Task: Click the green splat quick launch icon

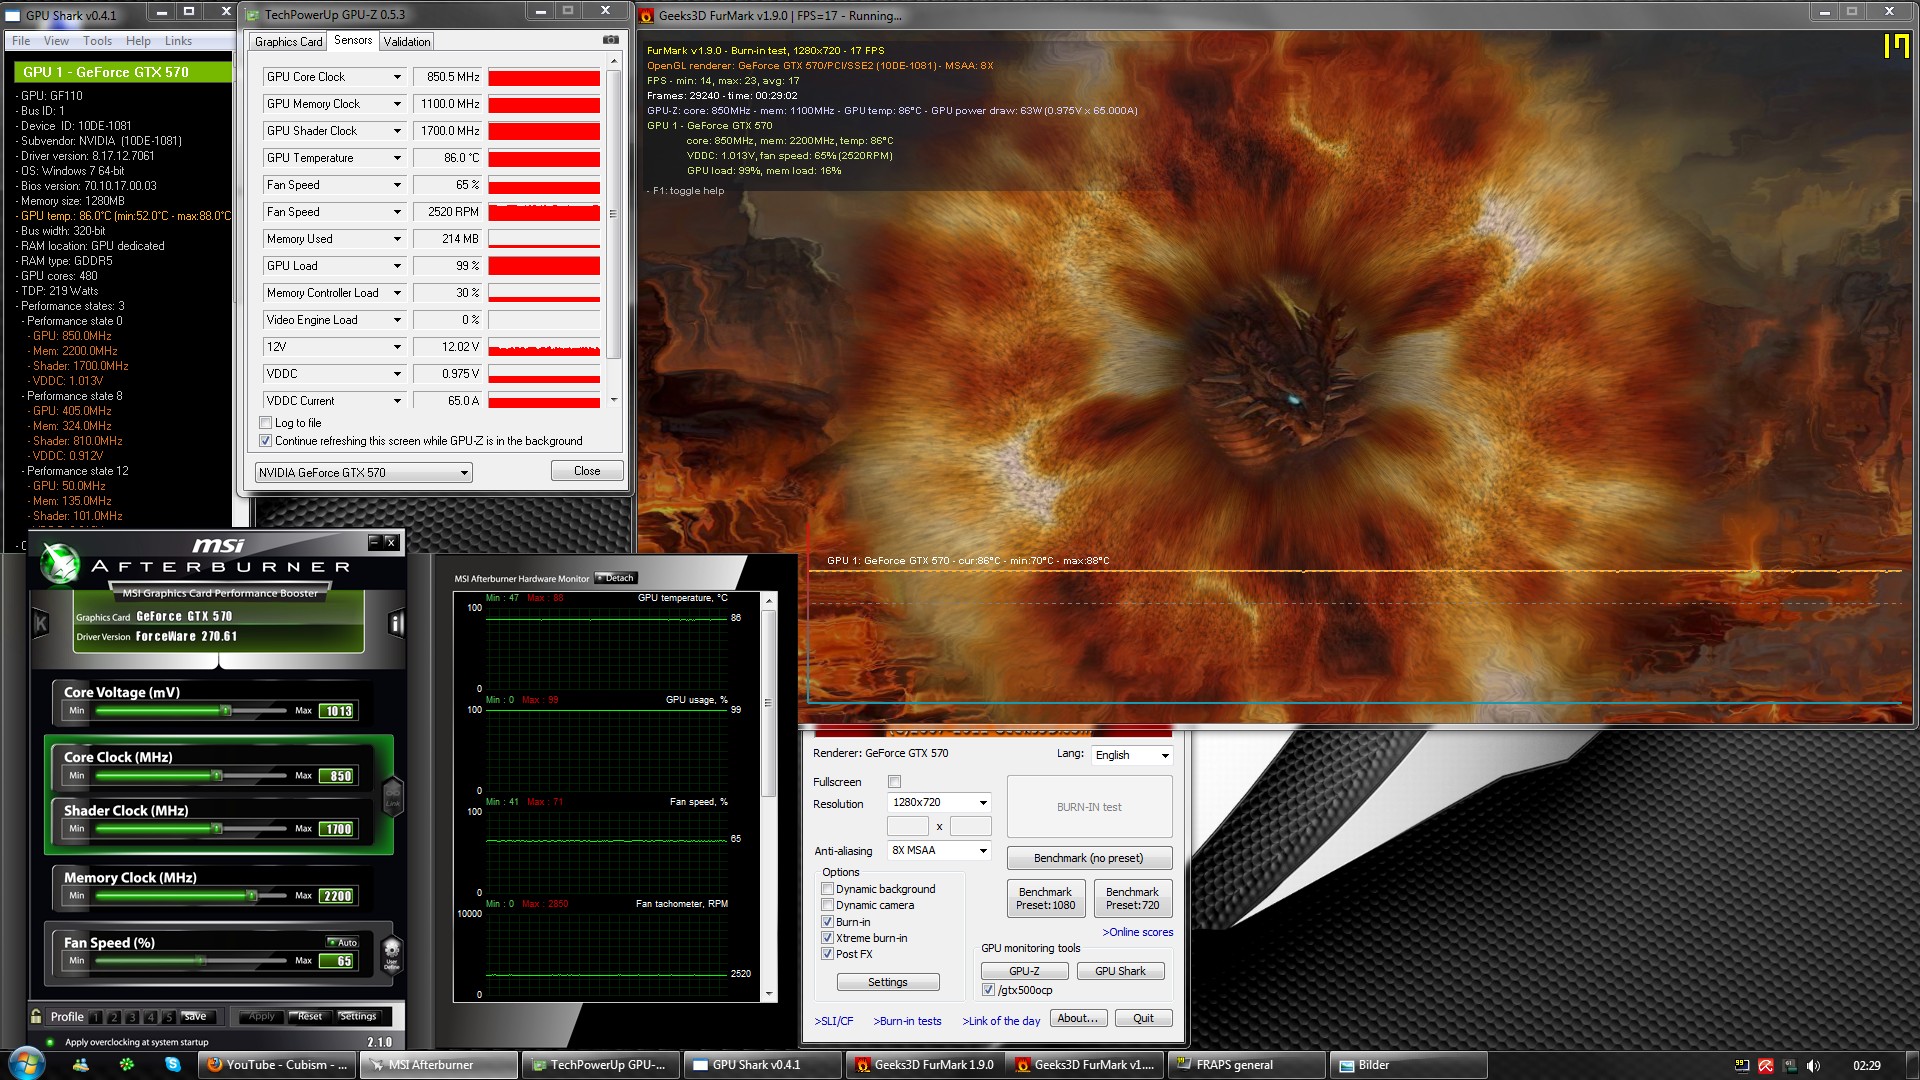Action: click(127, 1065)
